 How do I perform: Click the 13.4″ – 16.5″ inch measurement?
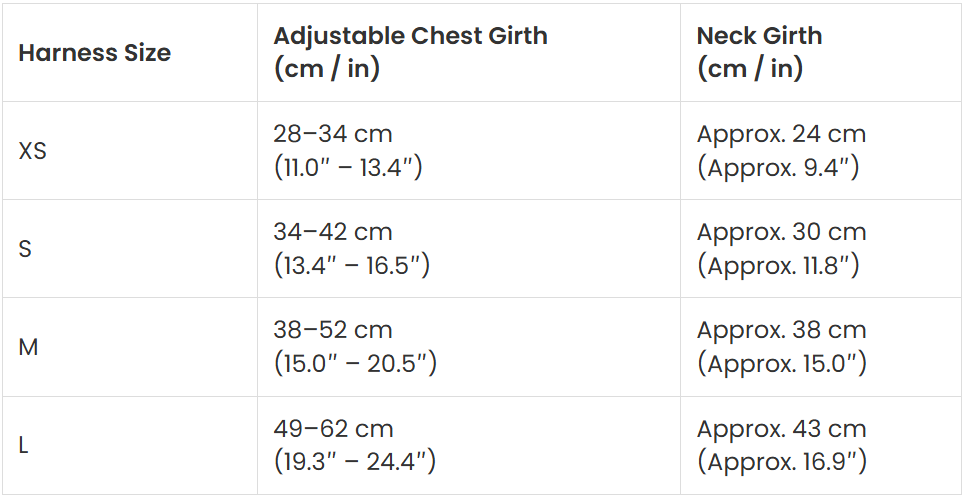[351, 265]
